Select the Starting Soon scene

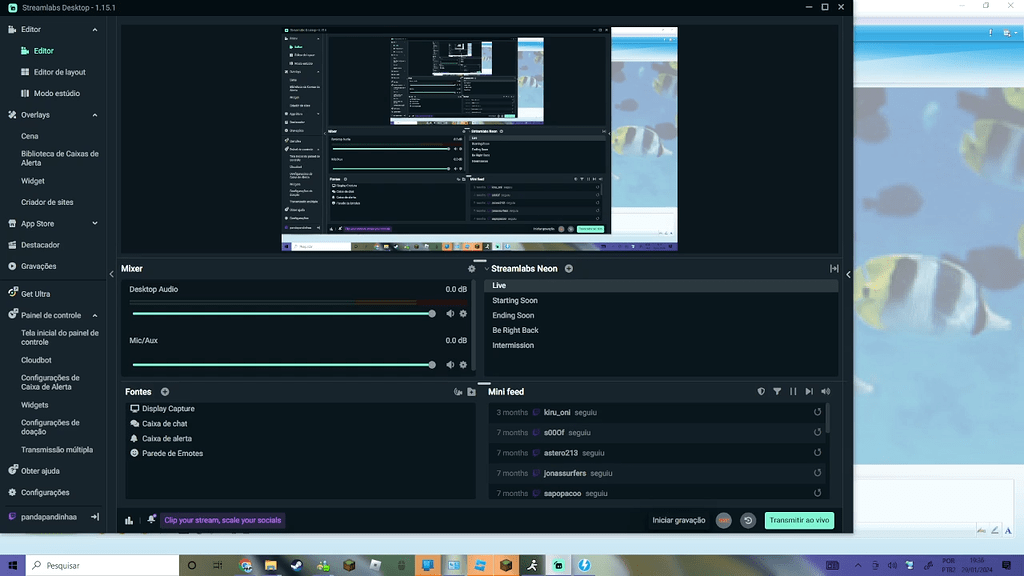click(515, 300)
